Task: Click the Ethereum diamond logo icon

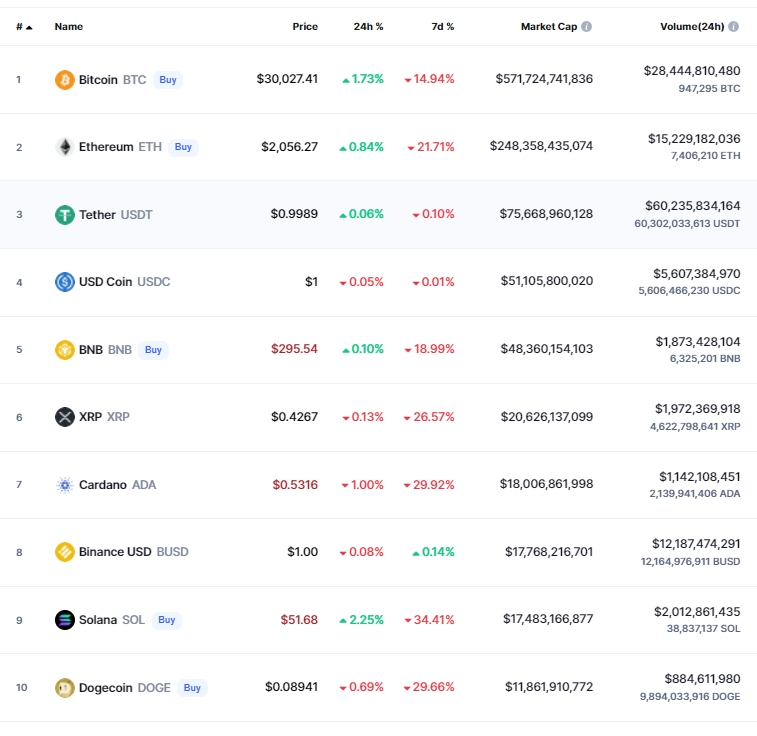Action: 65,147
